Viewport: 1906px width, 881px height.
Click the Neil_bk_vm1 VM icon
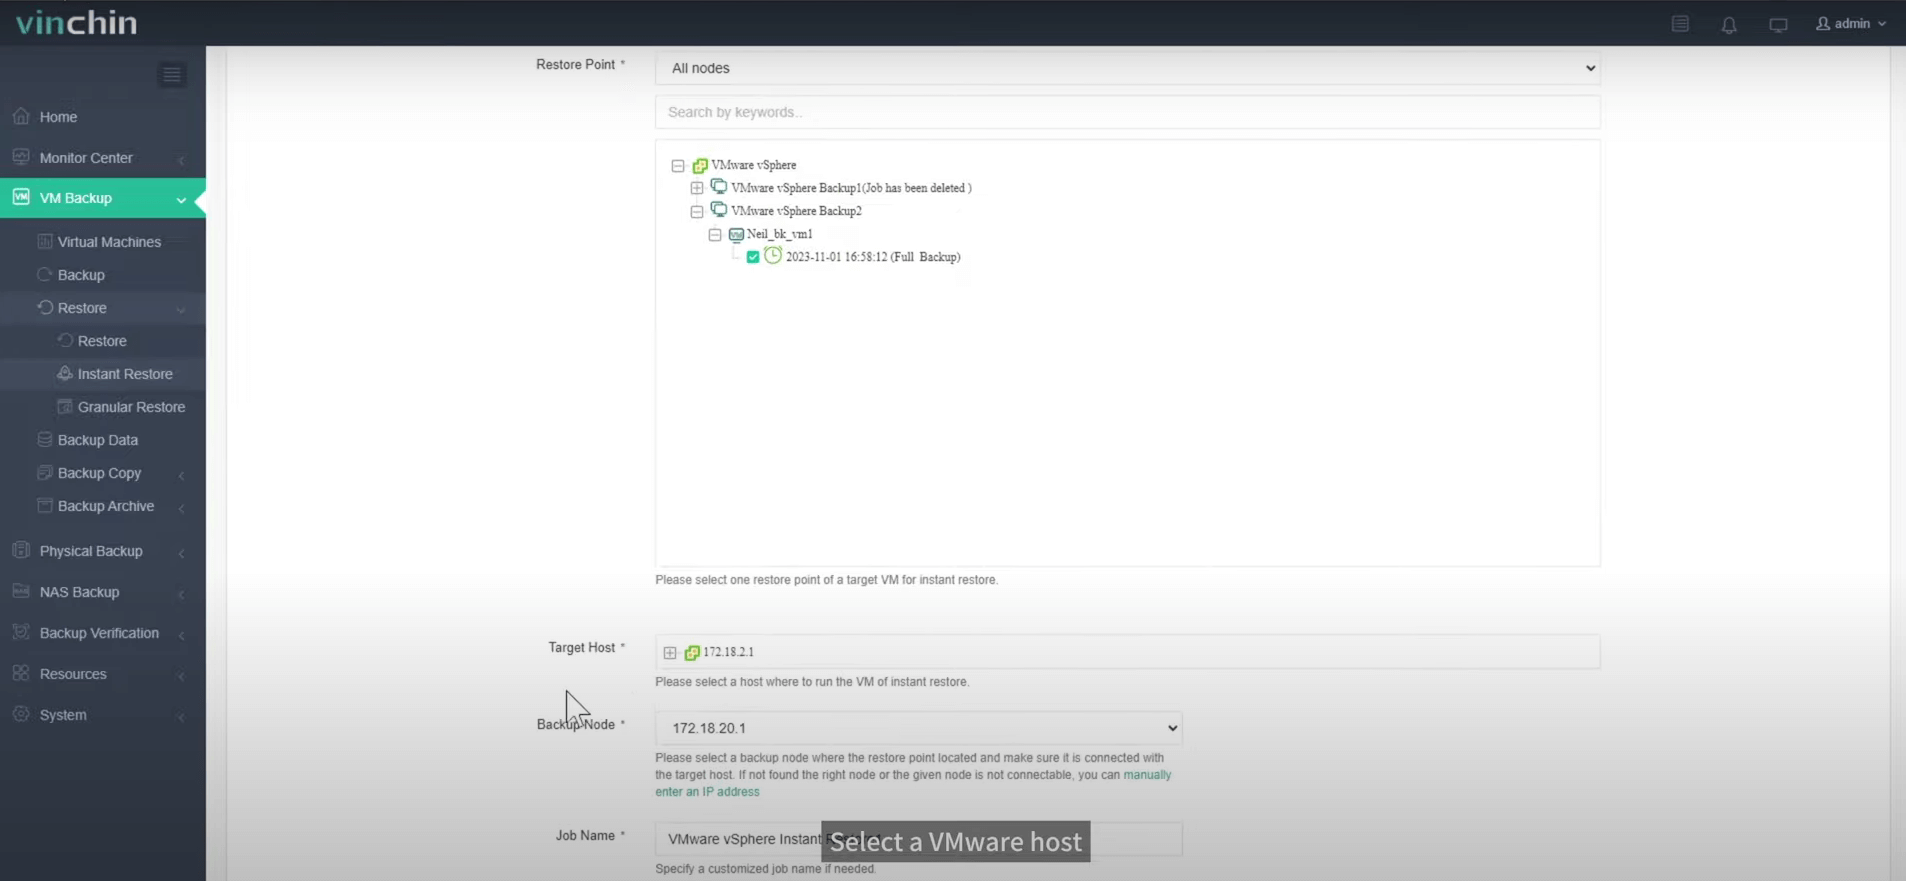coord(736,235)
